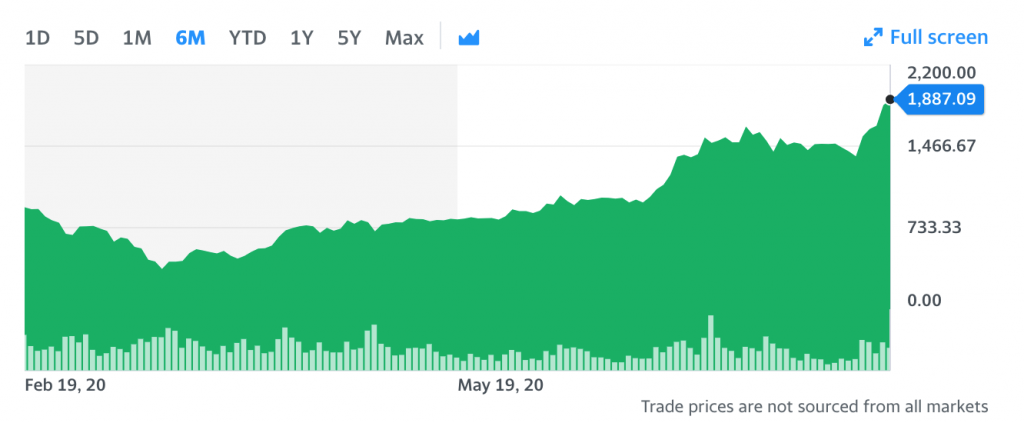Select the active 6M range tab

tap(190, 38)
